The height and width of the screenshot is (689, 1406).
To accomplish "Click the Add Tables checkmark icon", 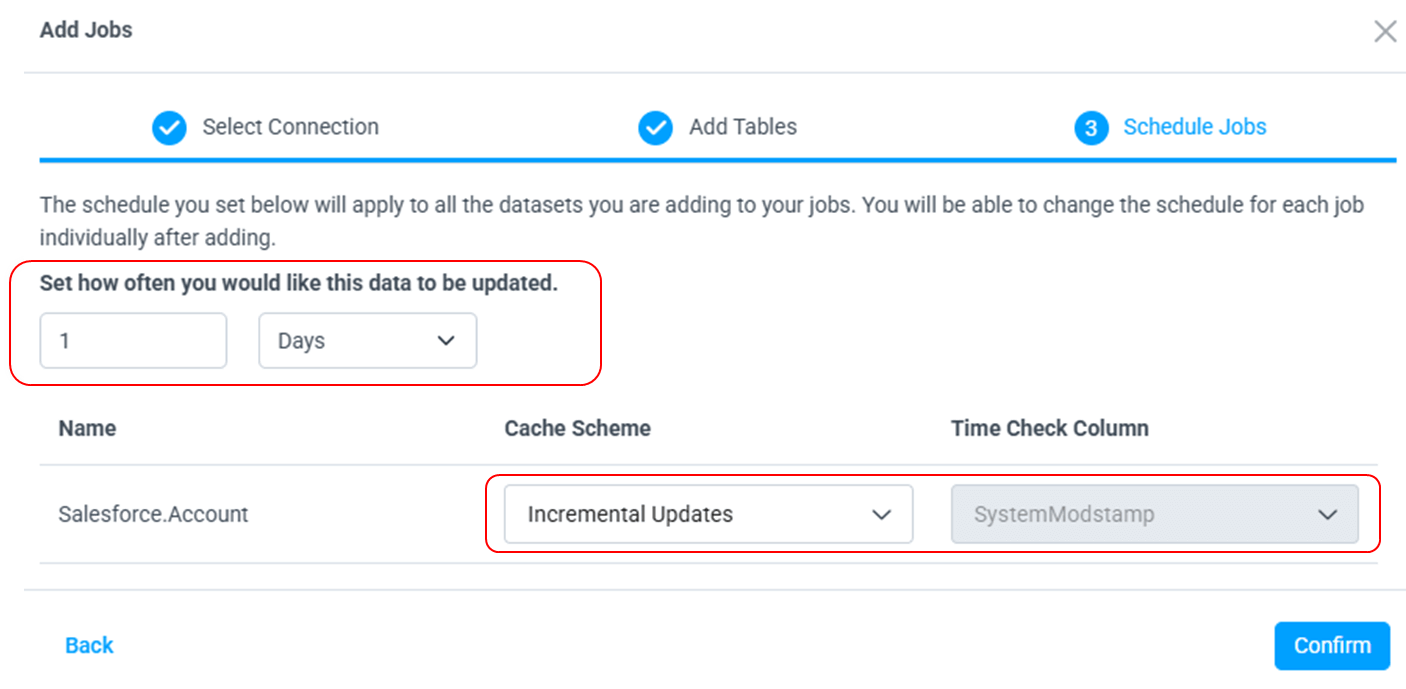I will point(655,127).
